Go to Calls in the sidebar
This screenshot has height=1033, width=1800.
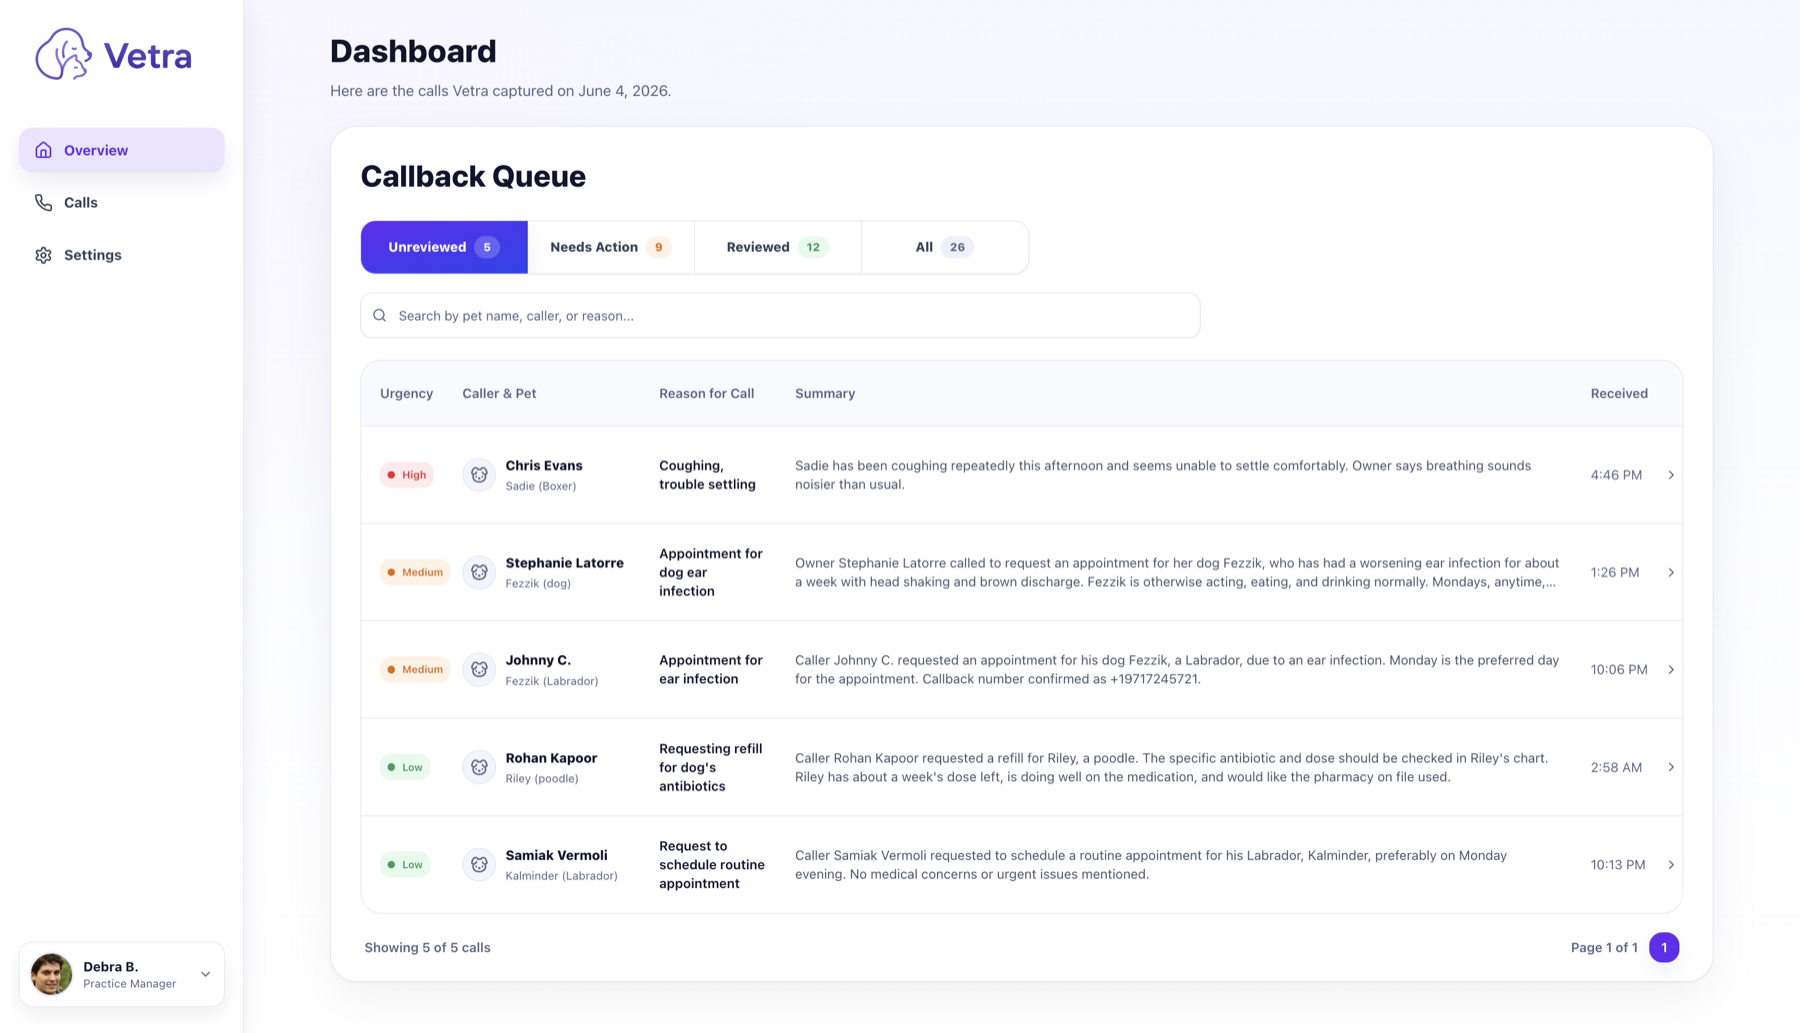122,203
